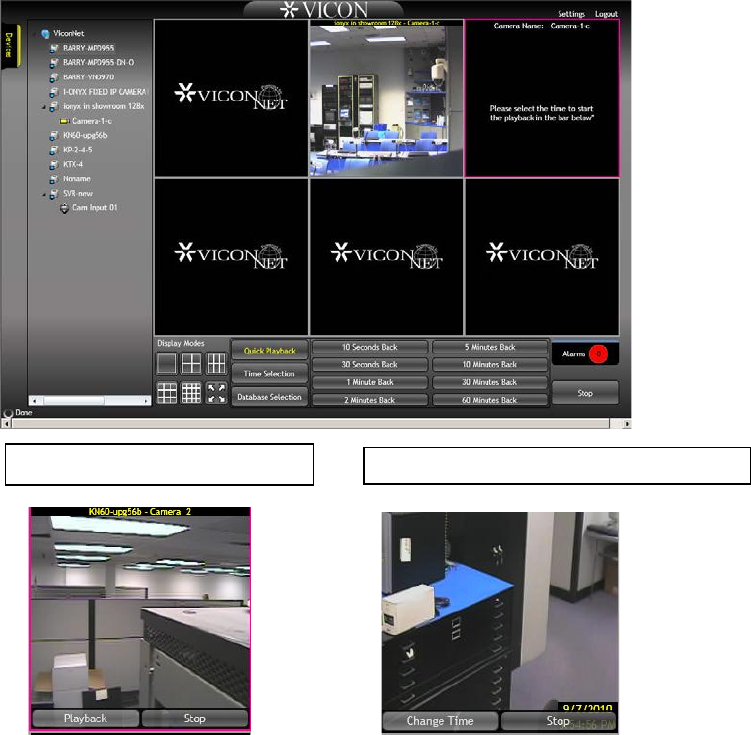Select the top-left empty ViconNet video pane

231,98
